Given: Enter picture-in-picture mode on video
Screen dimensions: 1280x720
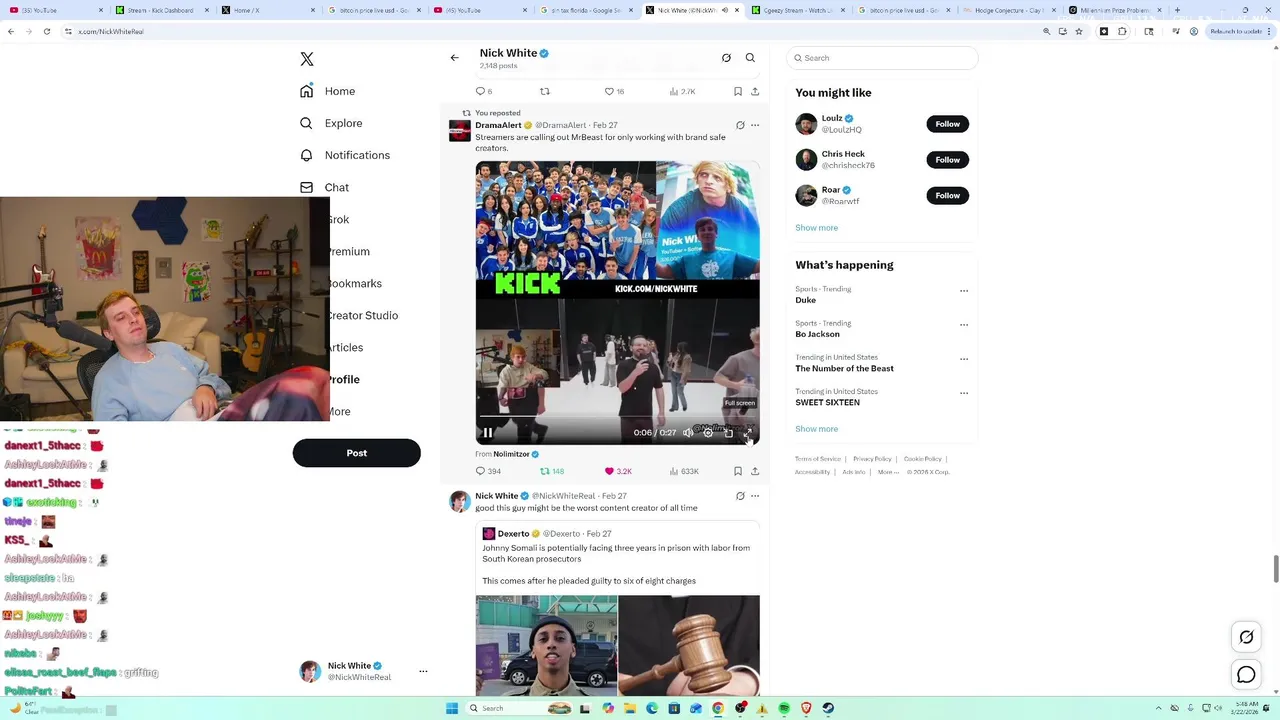Looking at the screenshot, I should point(728,433).
